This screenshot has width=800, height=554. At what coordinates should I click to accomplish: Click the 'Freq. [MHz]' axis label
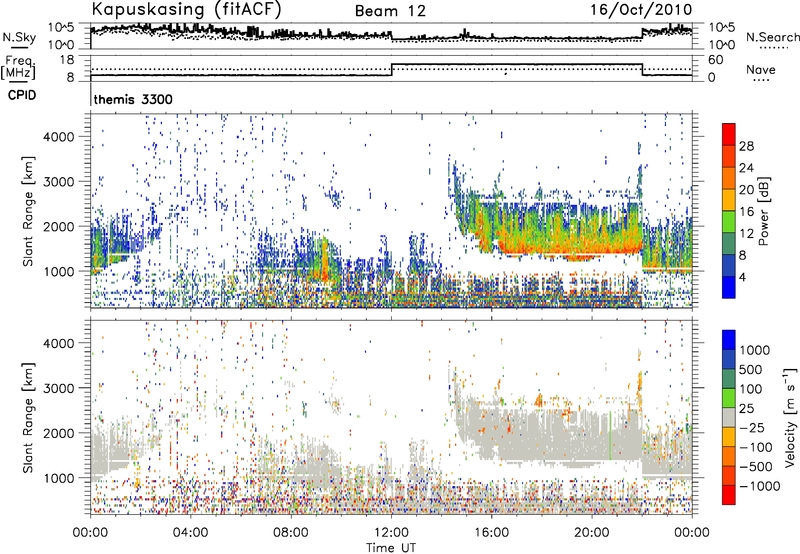18,68
